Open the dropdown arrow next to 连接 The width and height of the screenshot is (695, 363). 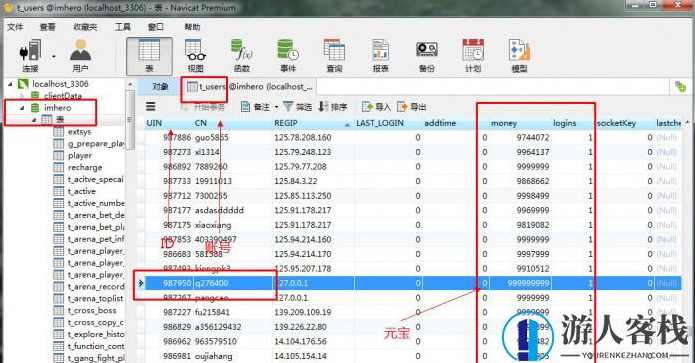54,56
